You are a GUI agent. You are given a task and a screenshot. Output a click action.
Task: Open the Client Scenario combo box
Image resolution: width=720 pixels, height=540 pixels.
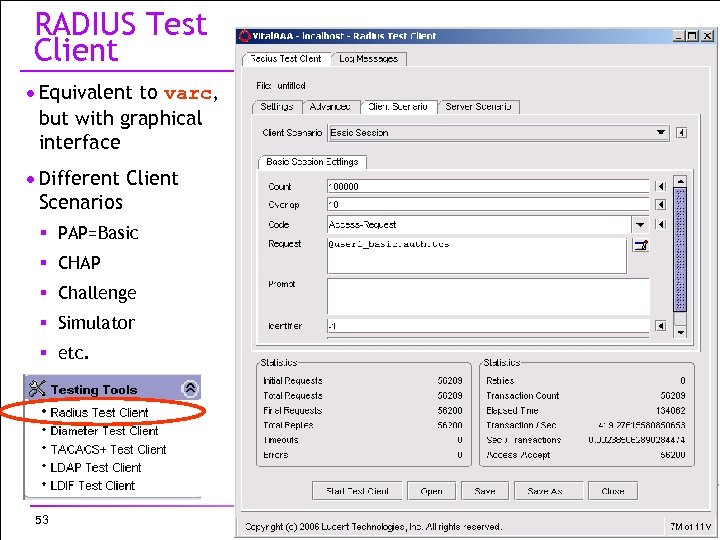[498, 133]
